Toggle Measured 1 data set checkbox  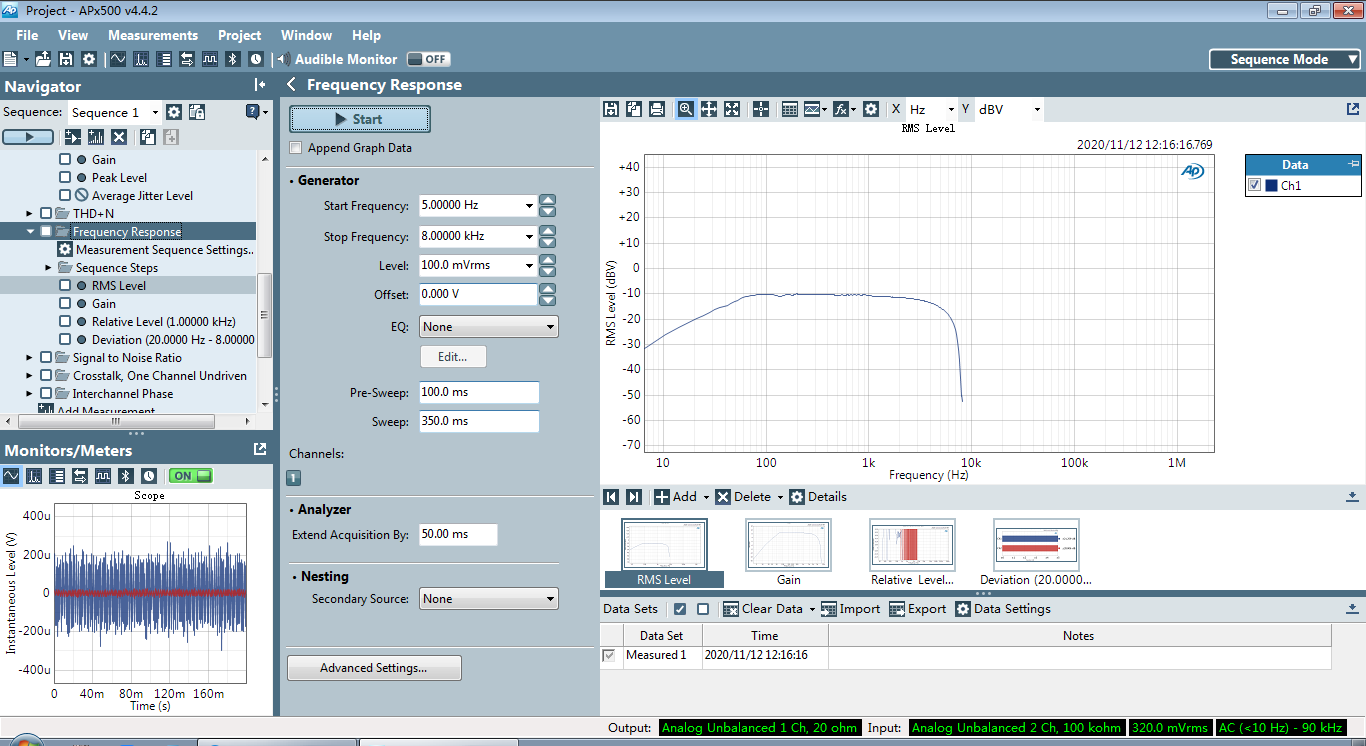coord(609,655)
